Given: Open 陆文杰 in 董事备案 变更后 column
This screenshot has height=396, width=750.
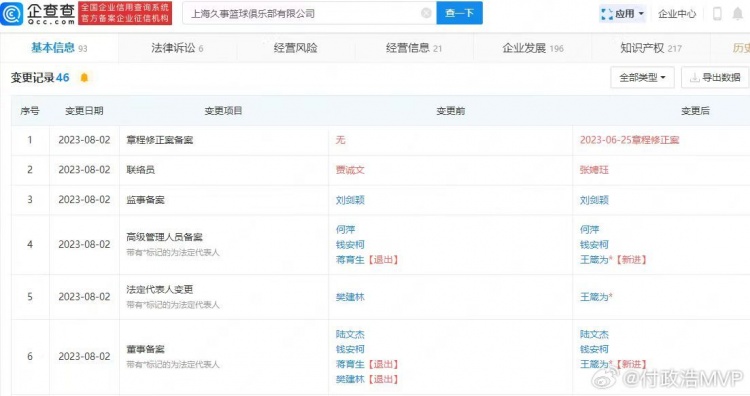Looking at the screenshot, I should click(x=594, y=334).
